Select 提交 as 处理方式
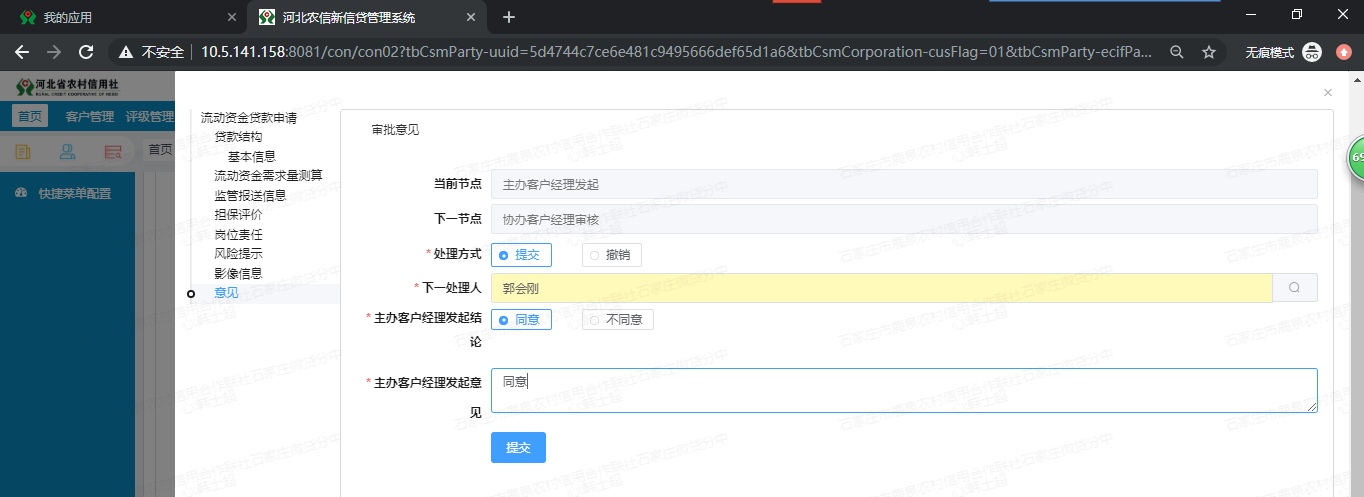The image size is (1364, 497). click(521, 255)
